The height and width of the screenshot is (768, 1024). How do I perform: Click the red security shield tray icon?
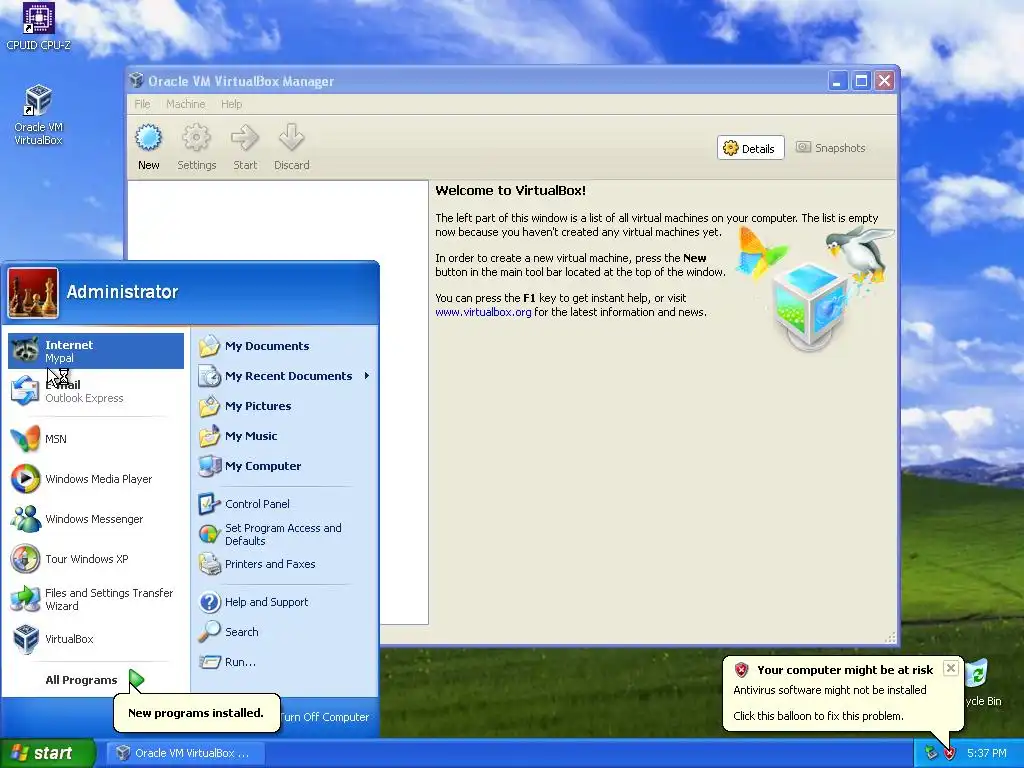[x=949, y=753]
